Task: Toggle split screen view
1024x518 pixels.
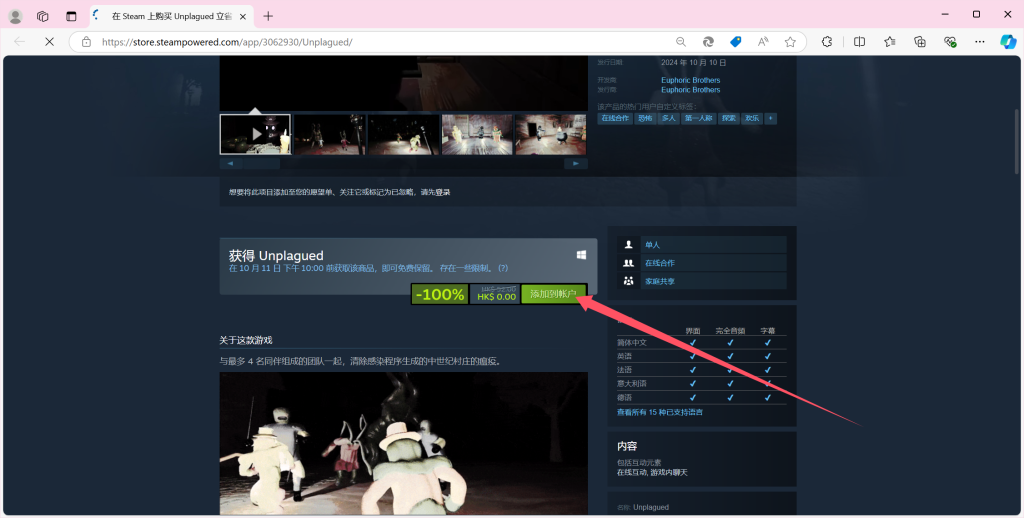Action: click(x=859, y=42)
